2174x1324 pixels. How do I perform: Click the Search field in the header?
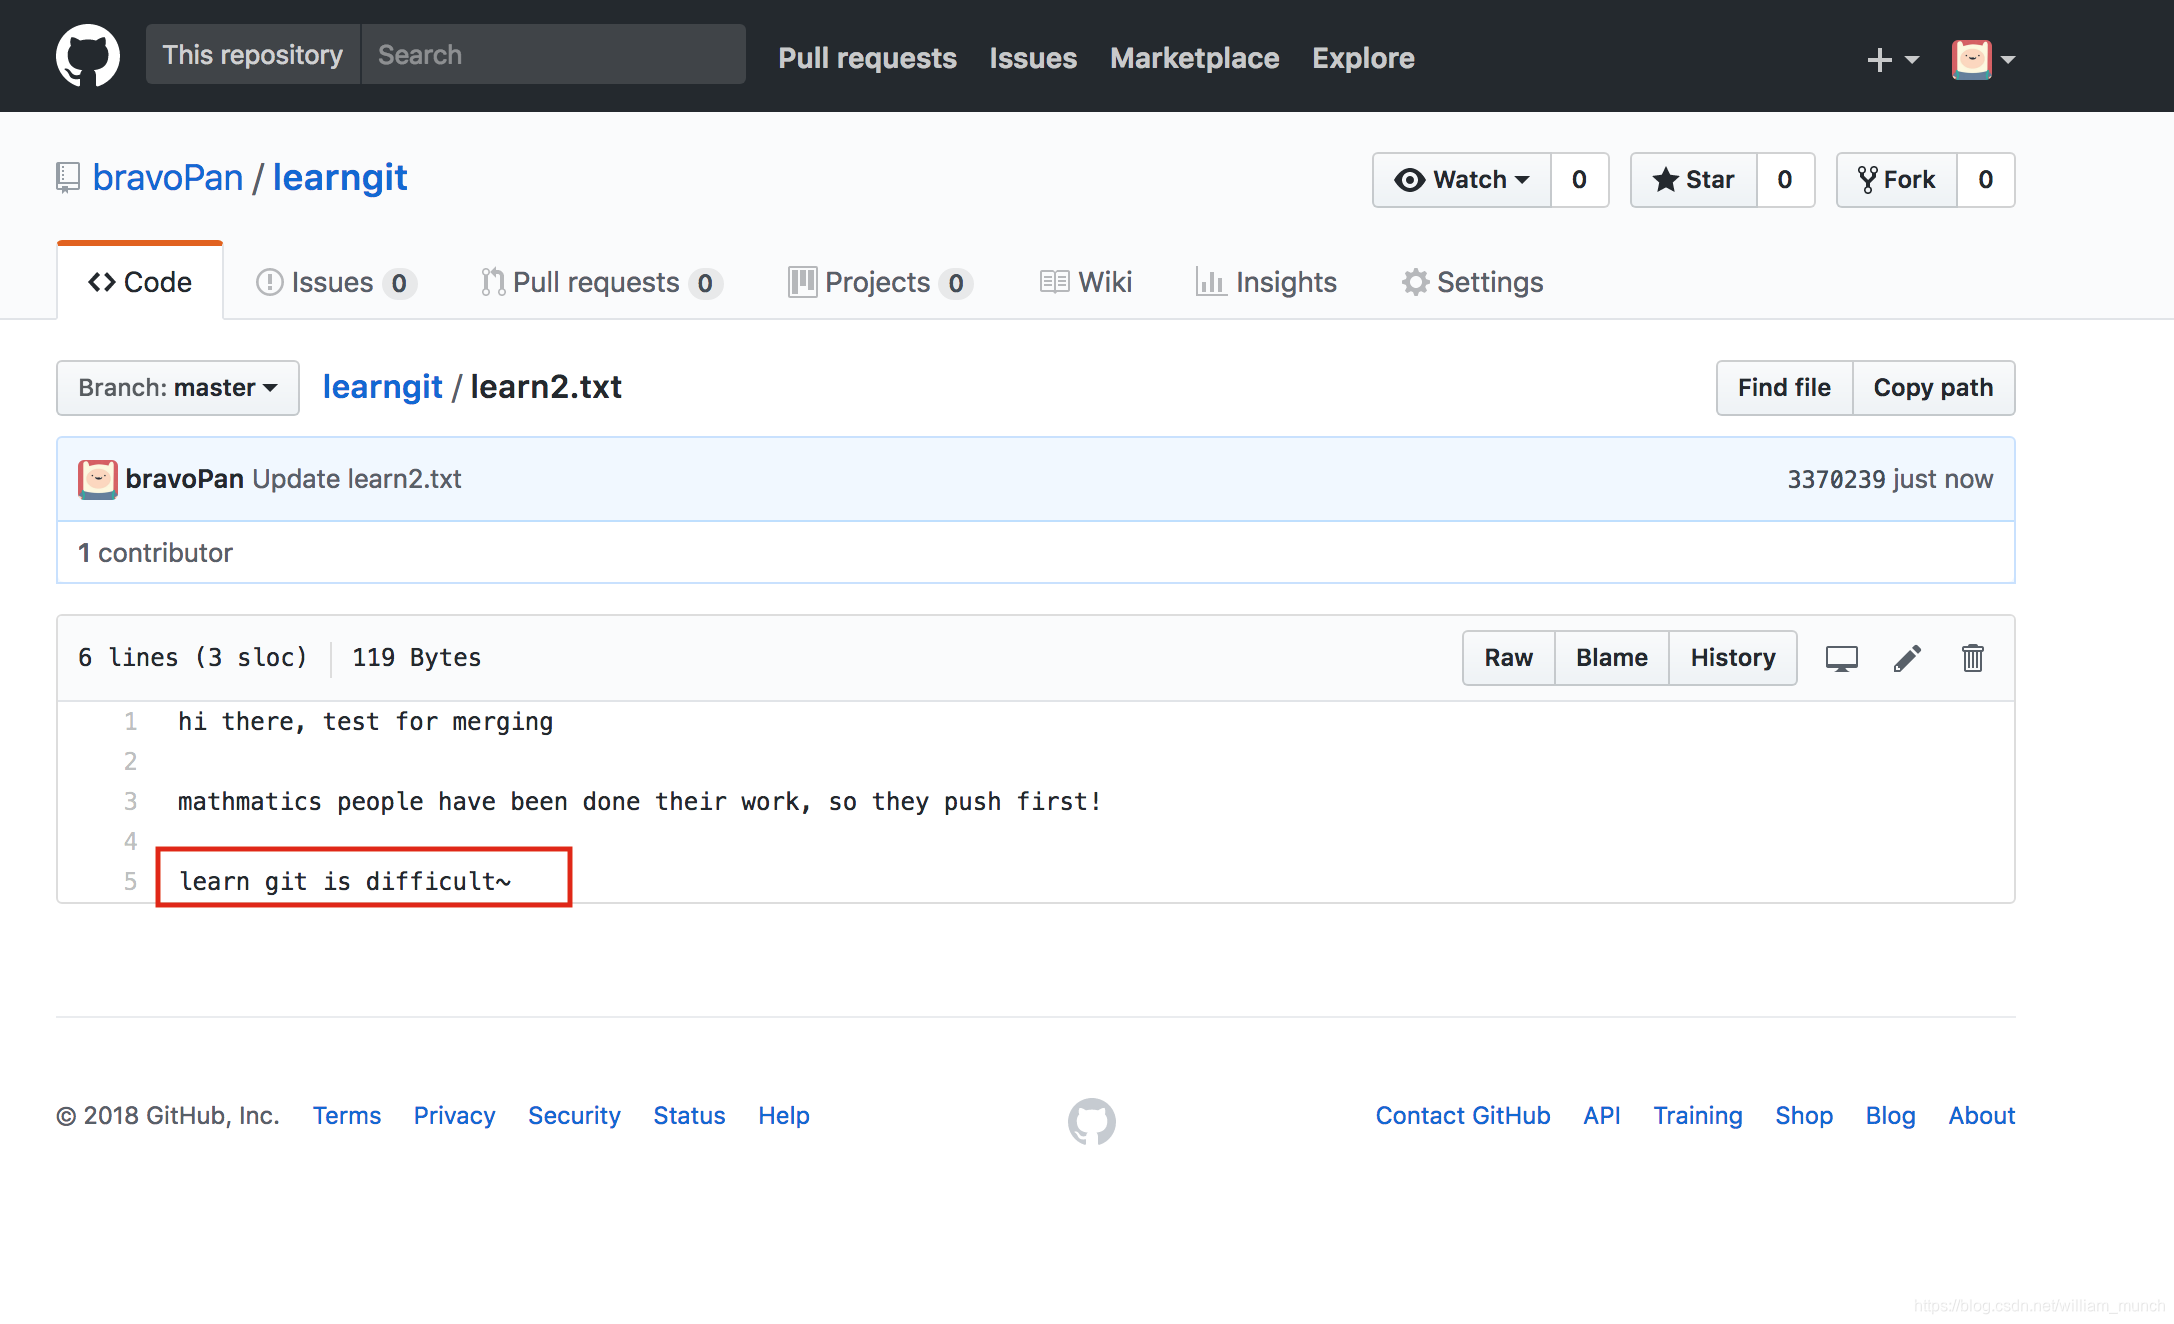coord(553,54)
